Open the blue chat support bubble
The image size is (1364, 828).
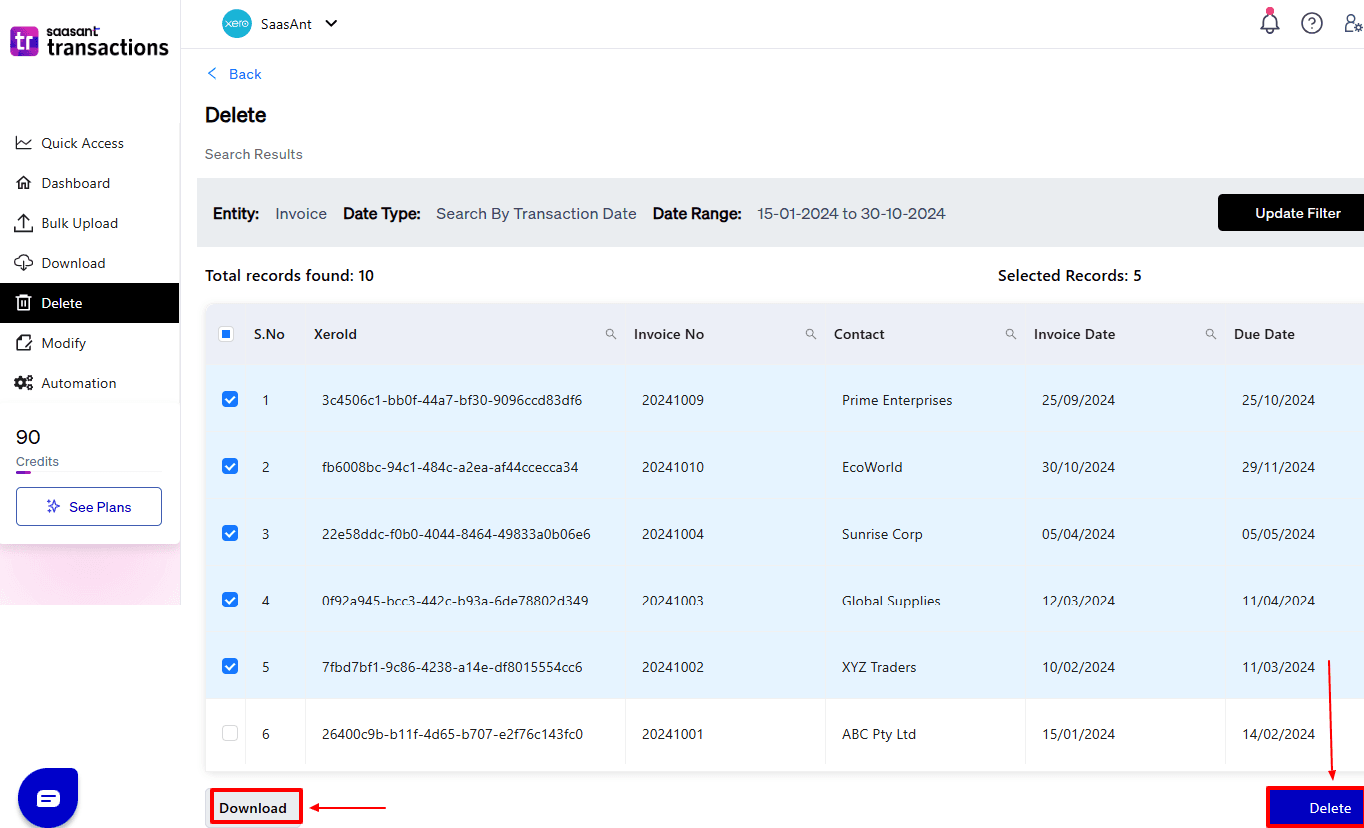click(x=48, y=797)
